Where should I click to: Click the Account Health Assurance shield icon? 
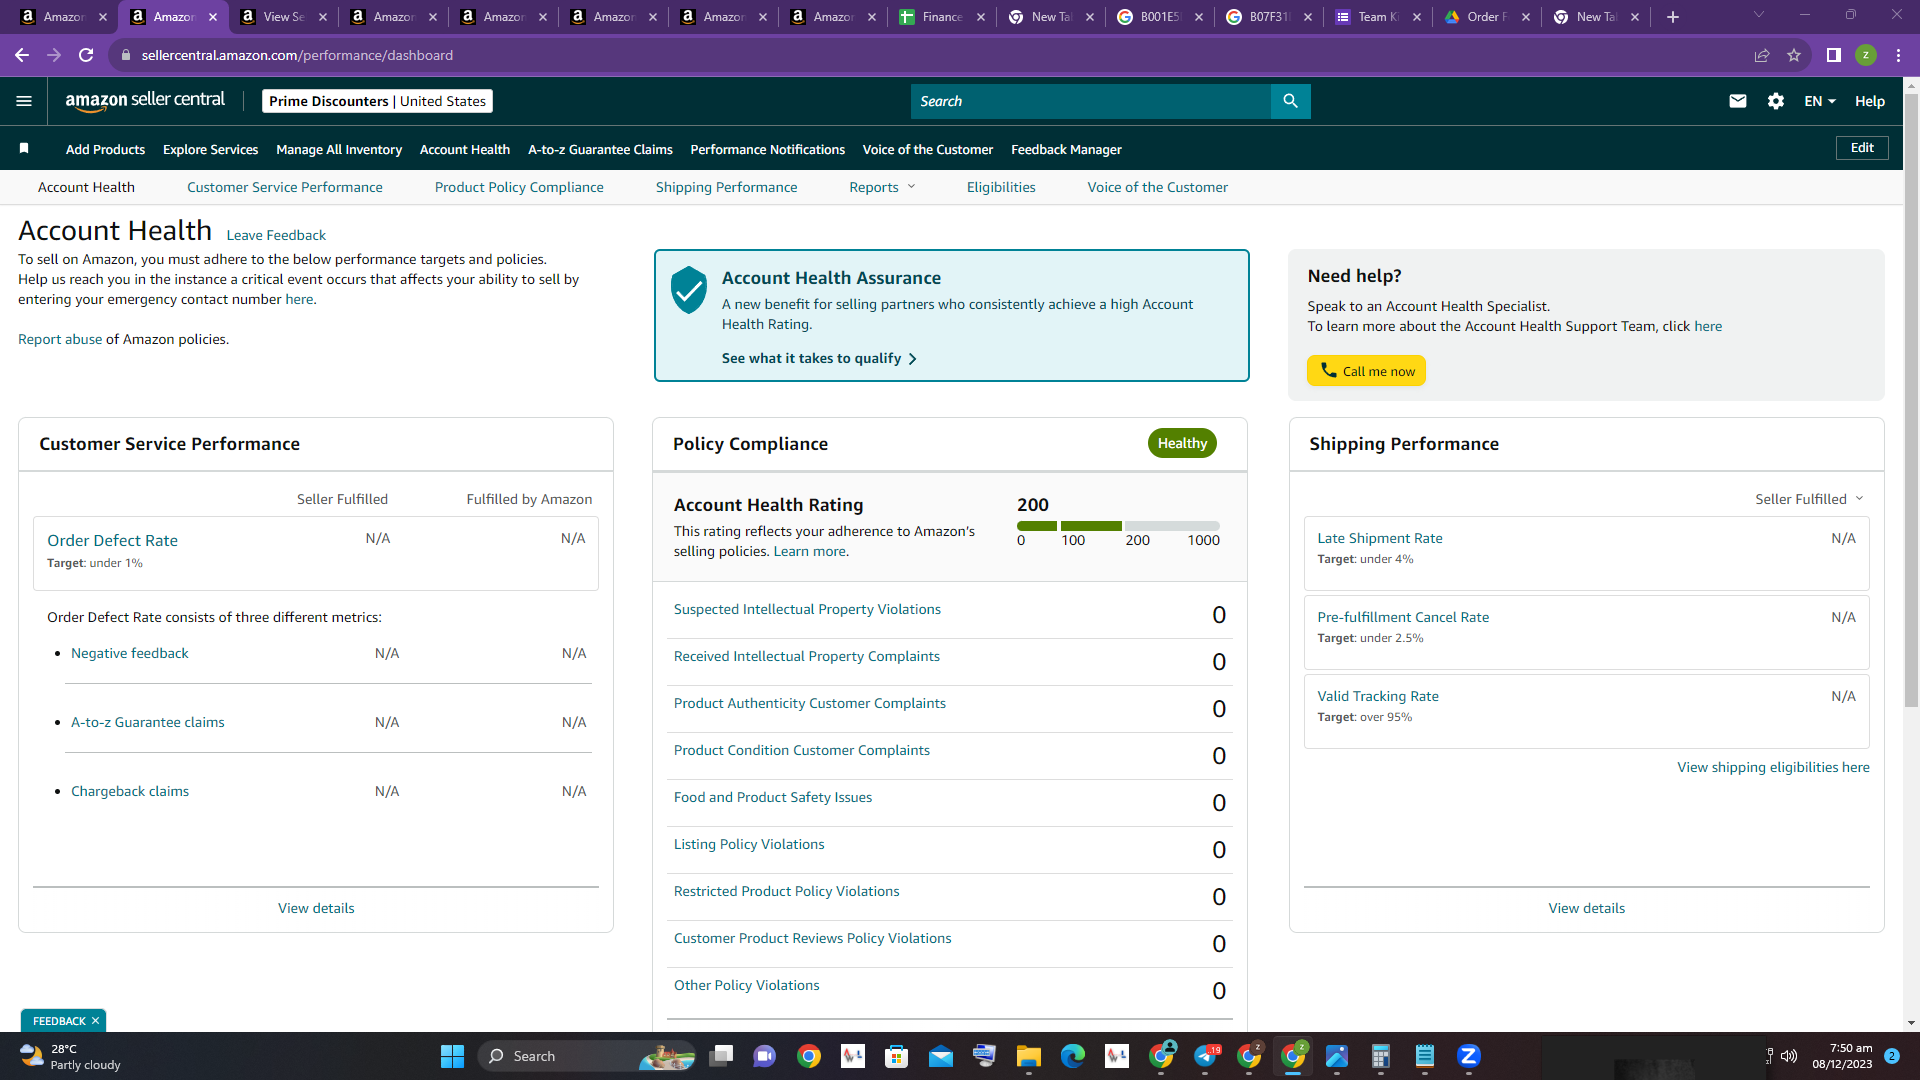click(689, 290)
